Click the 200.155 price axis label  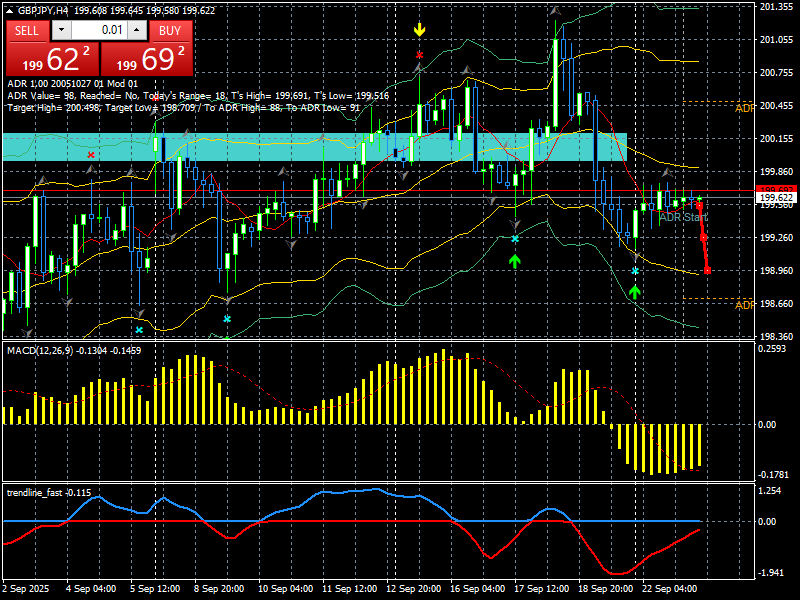click(x=777, y=138)
